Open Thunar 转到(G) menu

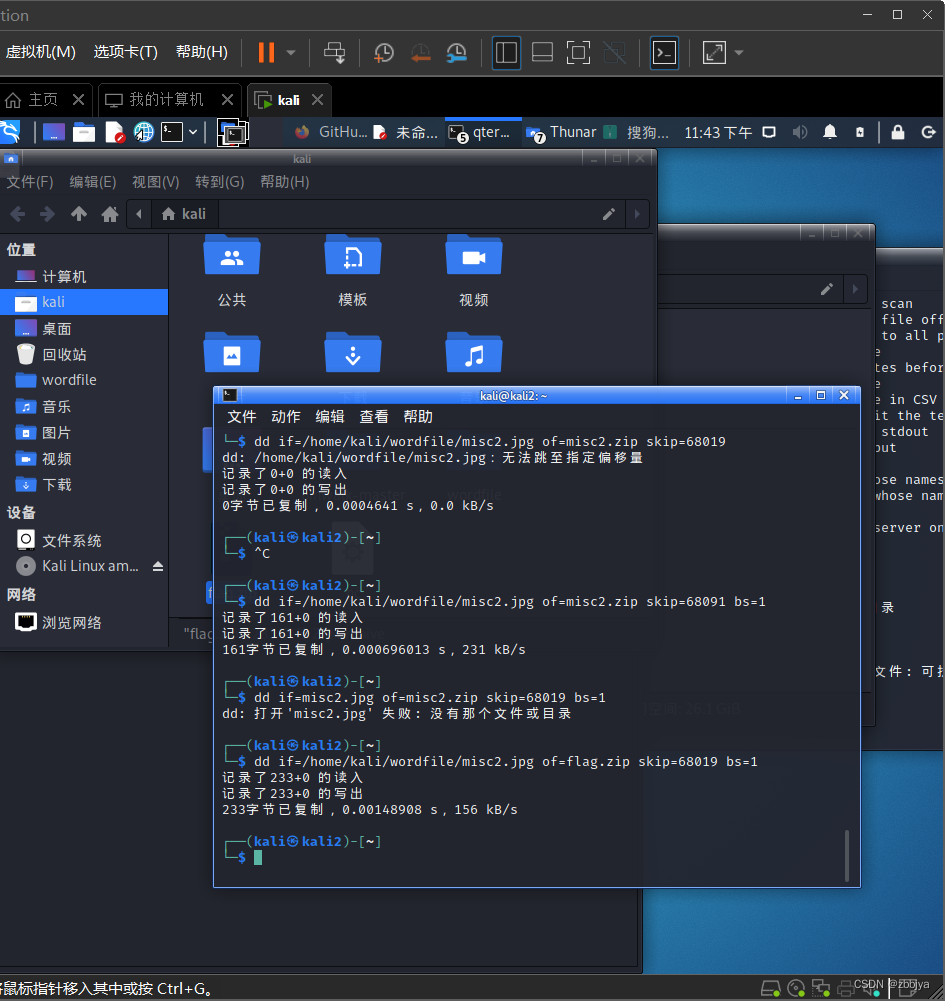tap(220, 182)
